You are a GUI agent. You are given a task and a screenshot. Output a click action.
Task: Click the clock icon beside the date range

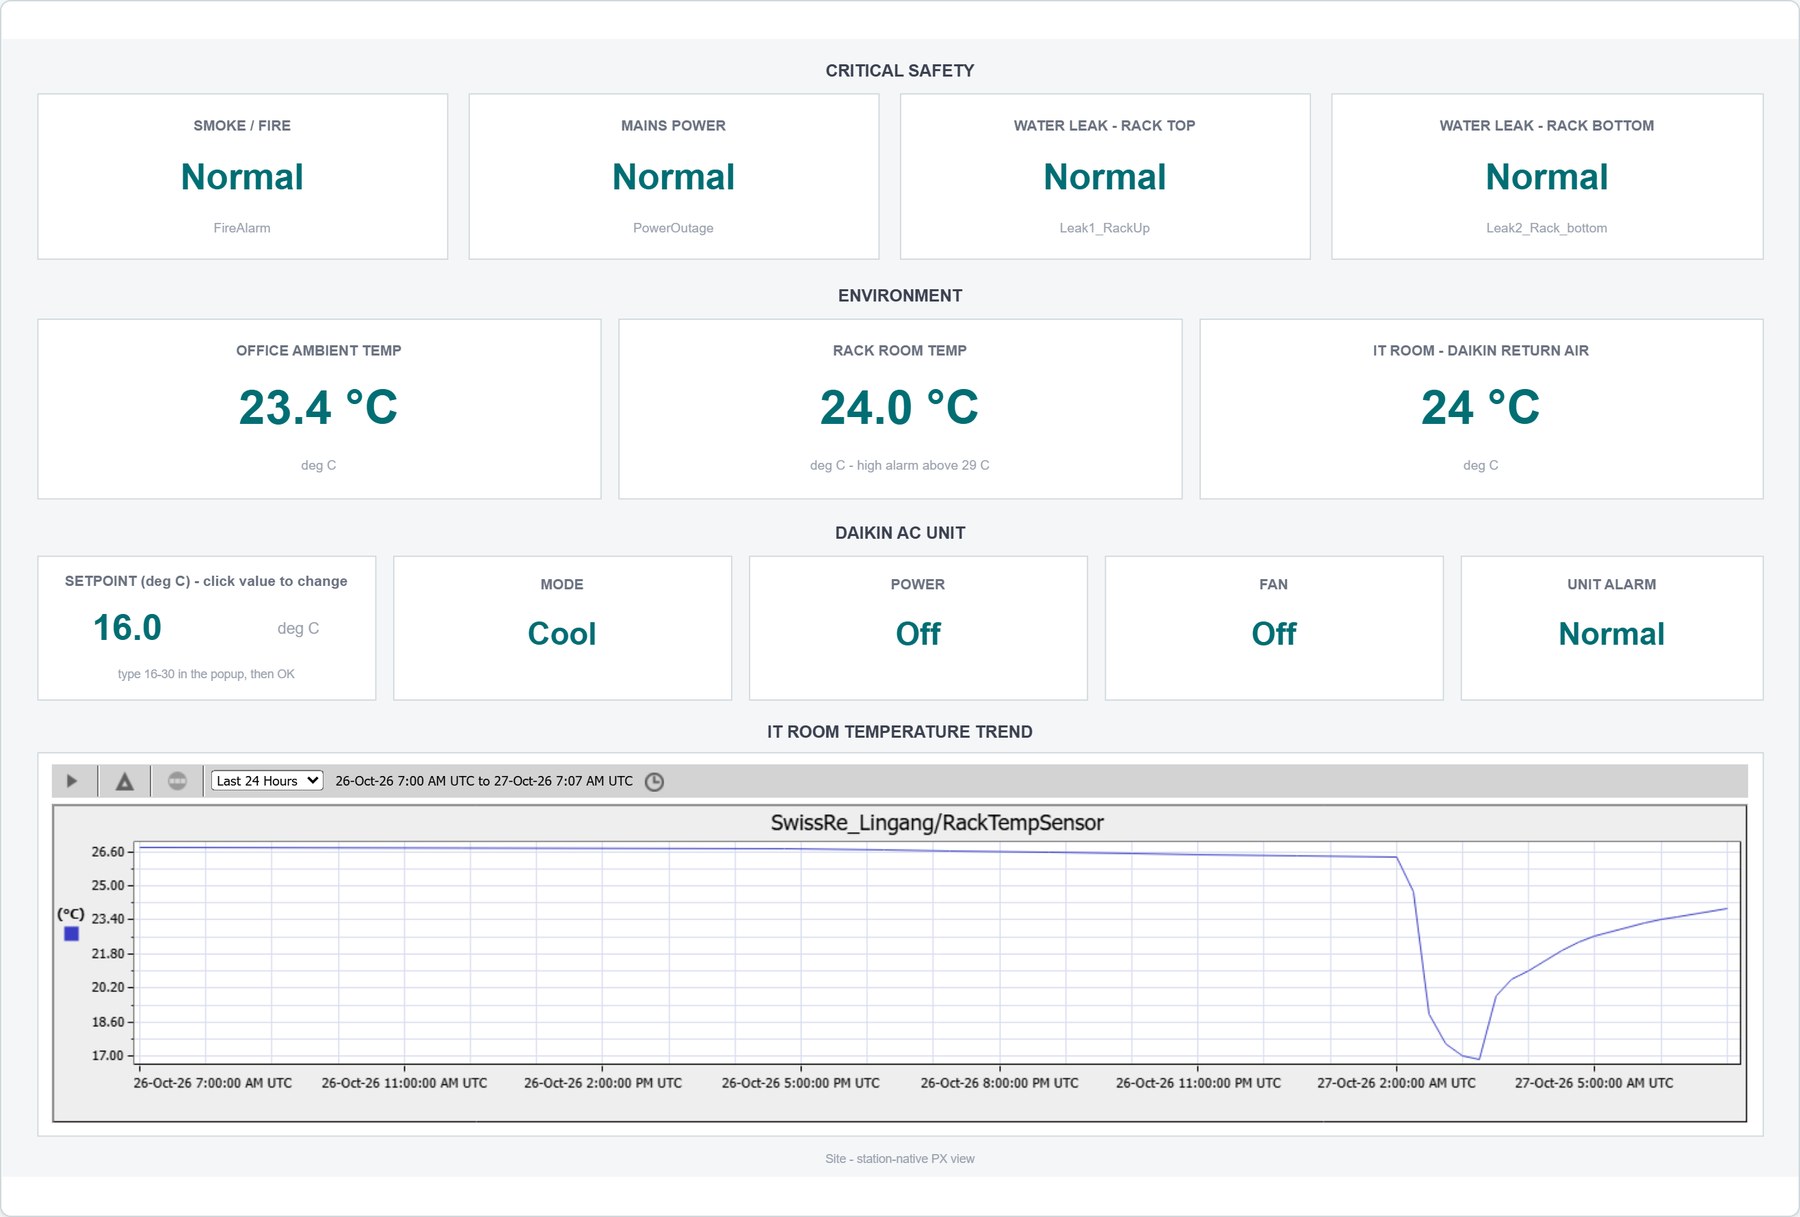[654, 782]
